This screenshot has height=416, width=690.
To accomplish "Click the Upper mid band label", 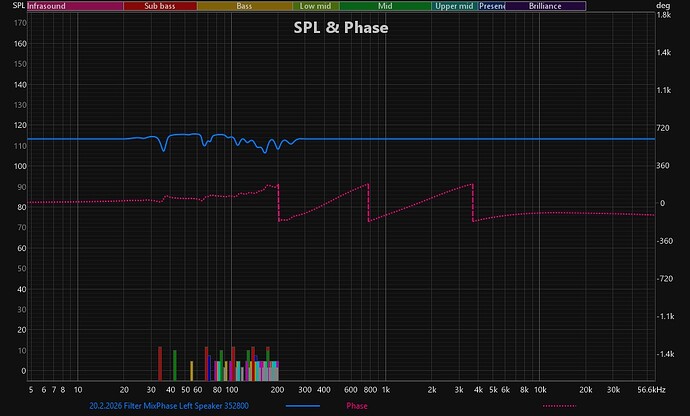I will click(454, 6).
